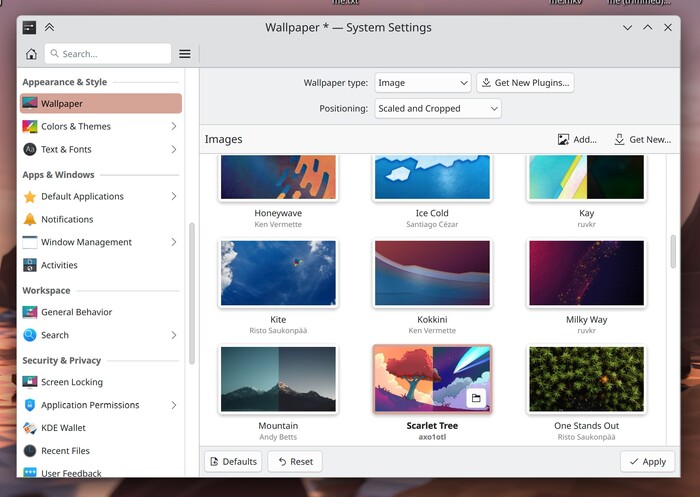
Task: Open the Wallpaper type dropdown
Action: tap(423, 83)
